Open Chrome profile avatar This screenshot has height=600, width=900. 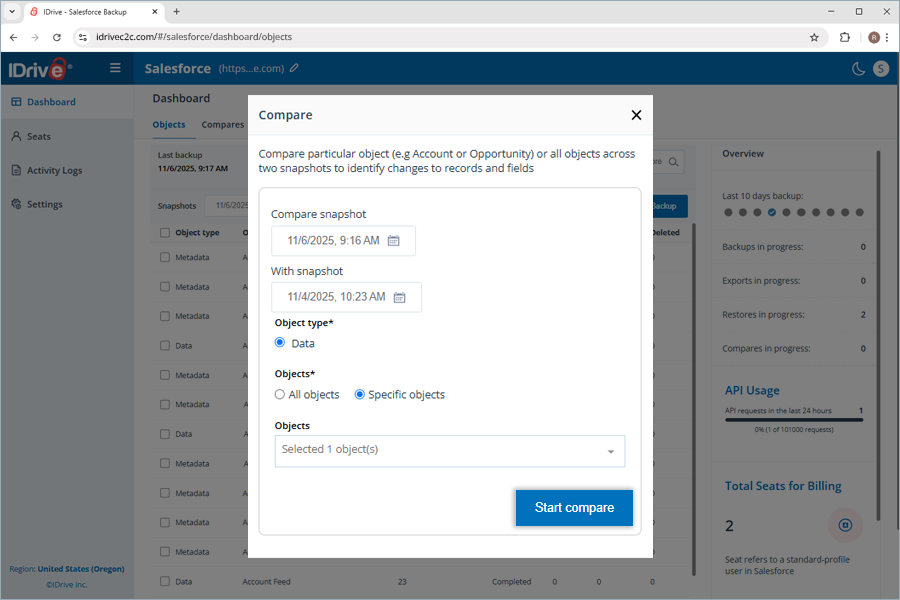(874, 37)
